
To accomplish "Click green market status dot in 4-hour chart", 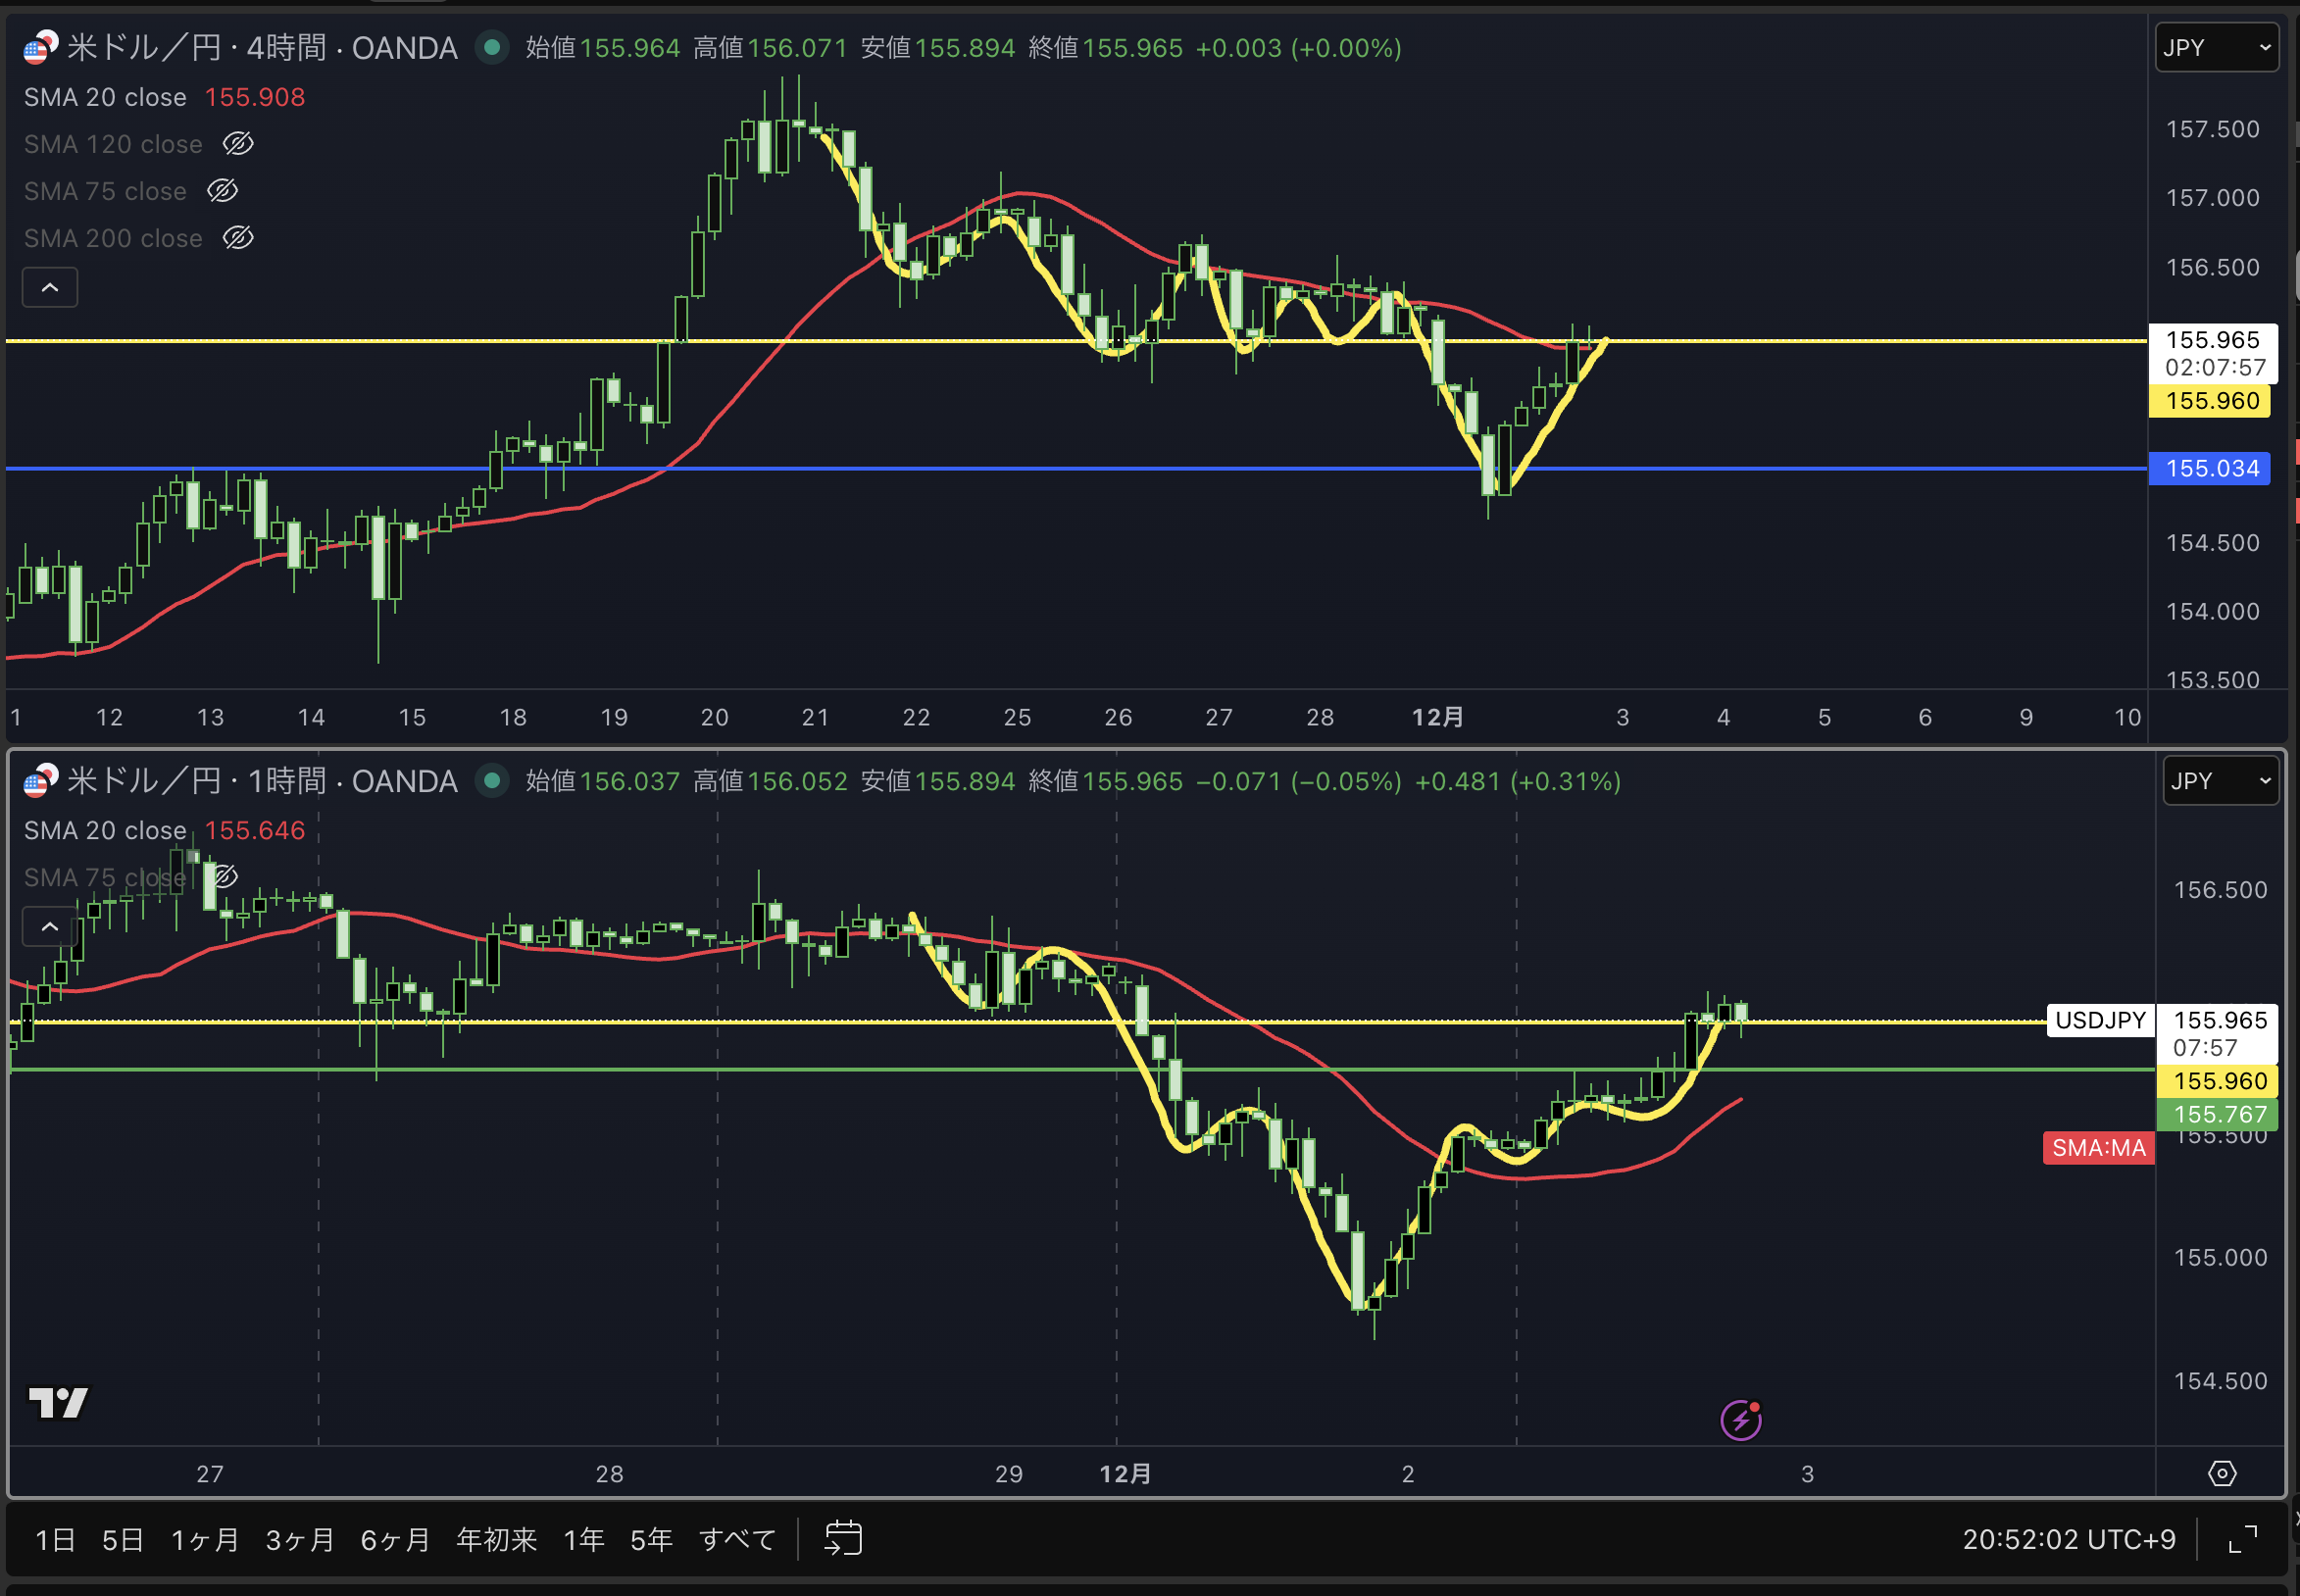I will [491, 47].
